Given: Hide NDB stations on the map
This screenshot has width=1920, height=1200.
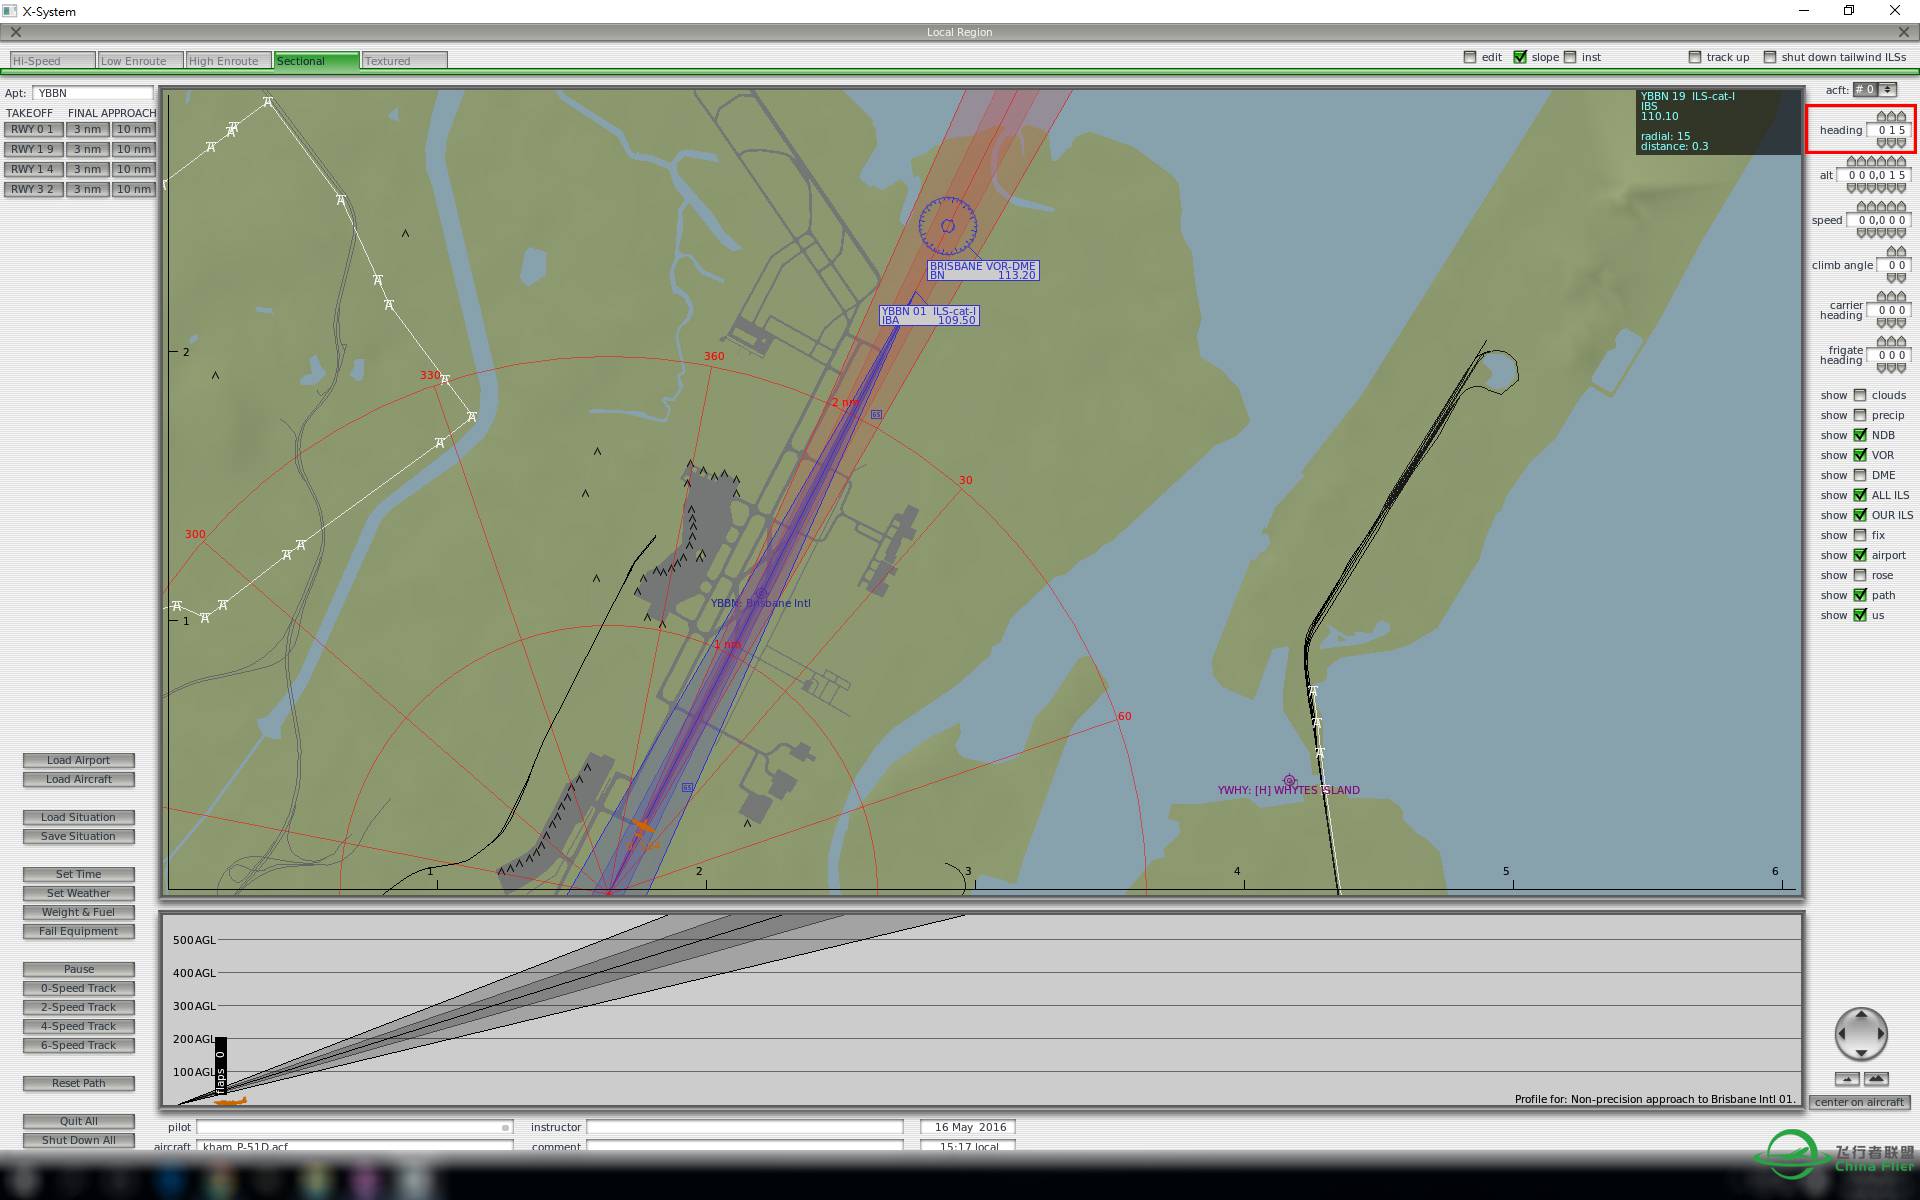Looking at the screenshot, I should pos(1860,435).
